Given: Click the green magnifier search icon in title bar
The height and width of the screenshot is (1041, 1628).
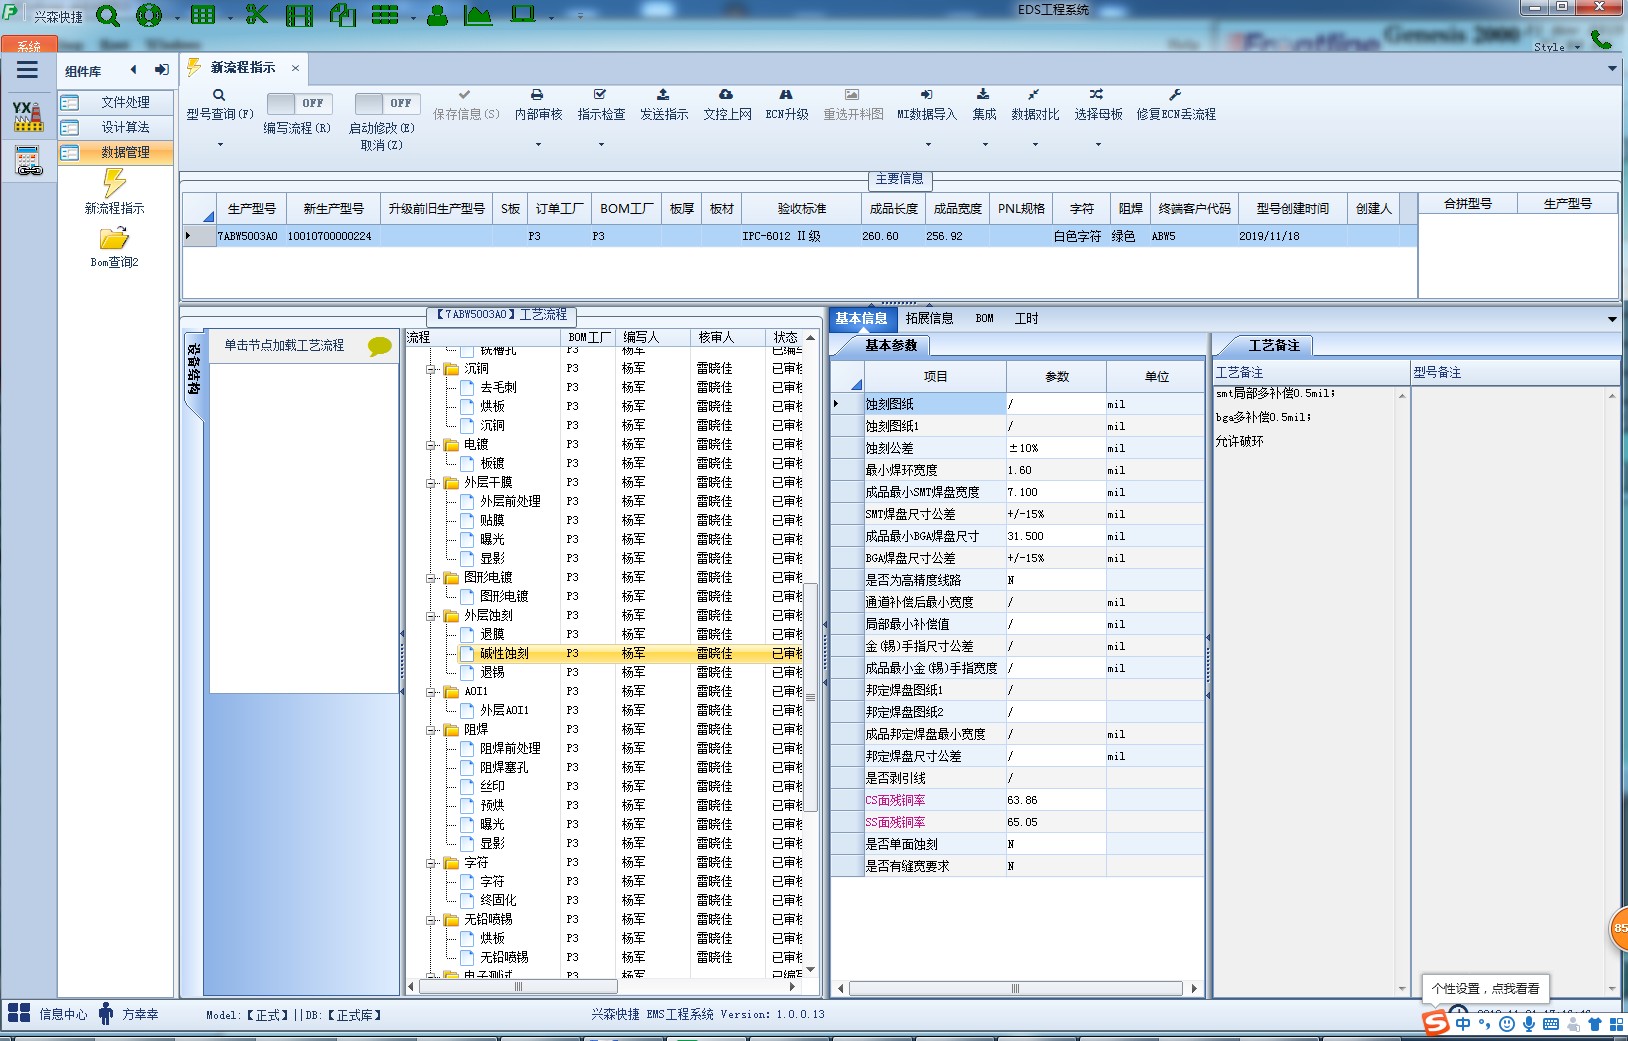Looking at the screenshot, I should pos(108,15).
